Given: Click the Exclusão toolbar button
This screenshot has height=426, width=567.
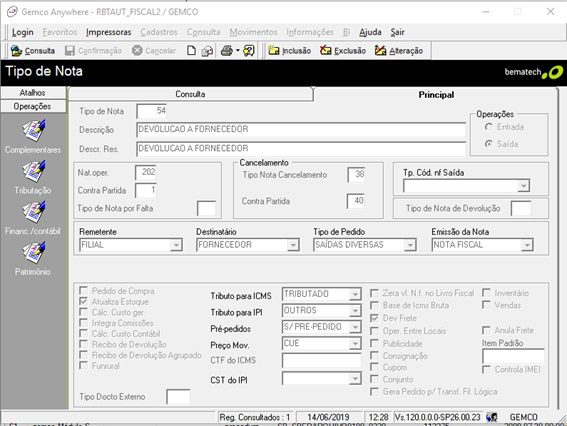Looking at the screenshot, I should pyautogui.click(x=343, y=51).
